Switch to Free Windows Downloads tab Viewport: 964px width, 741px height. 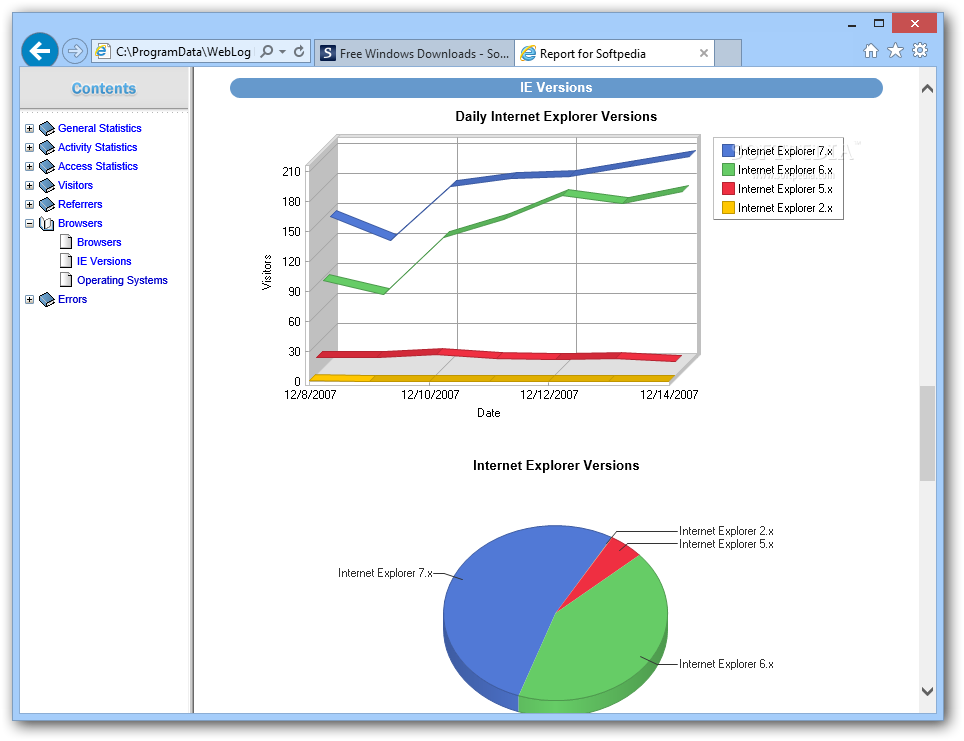point(414,53)
